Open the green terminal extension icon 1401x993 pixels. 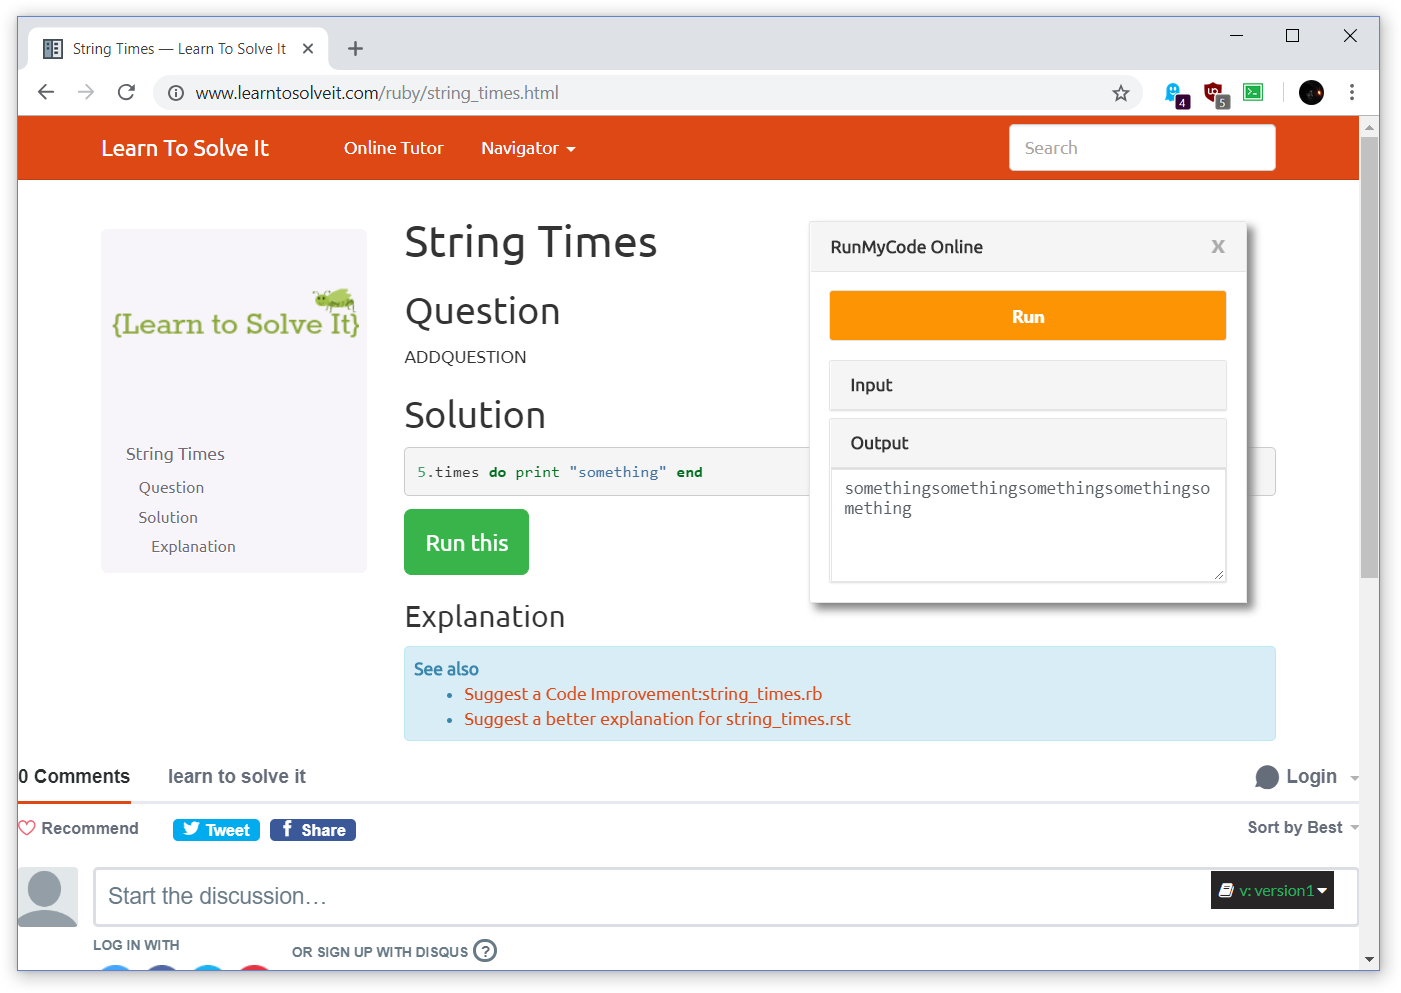pos(1253,92)
